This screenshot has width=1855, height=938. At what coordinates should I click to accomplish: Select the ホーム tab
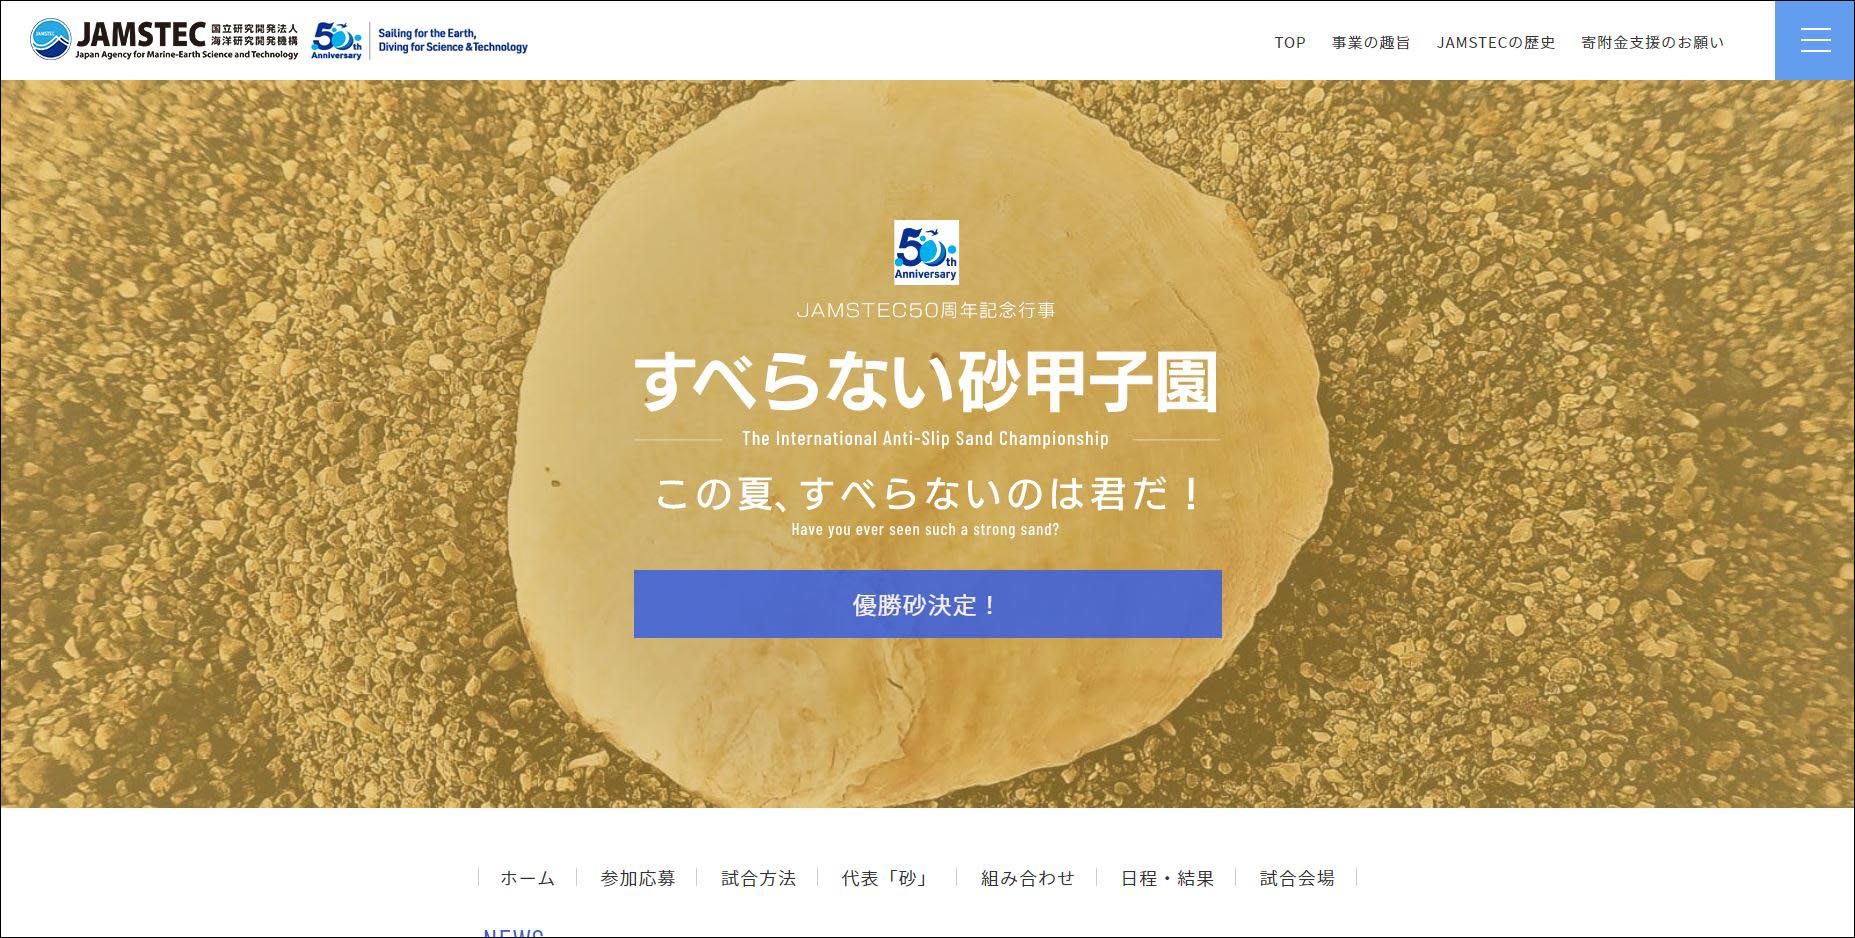pos(527,878)
